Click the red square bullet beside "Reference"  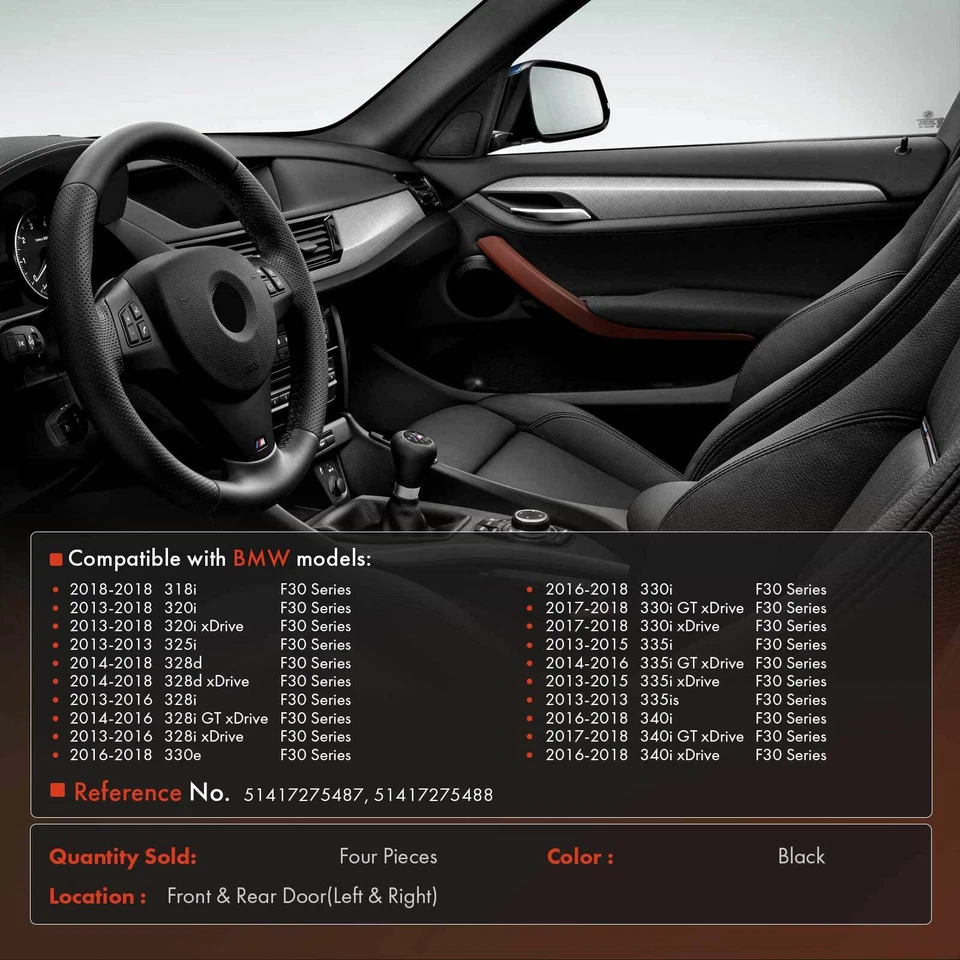tap(58, 790)
